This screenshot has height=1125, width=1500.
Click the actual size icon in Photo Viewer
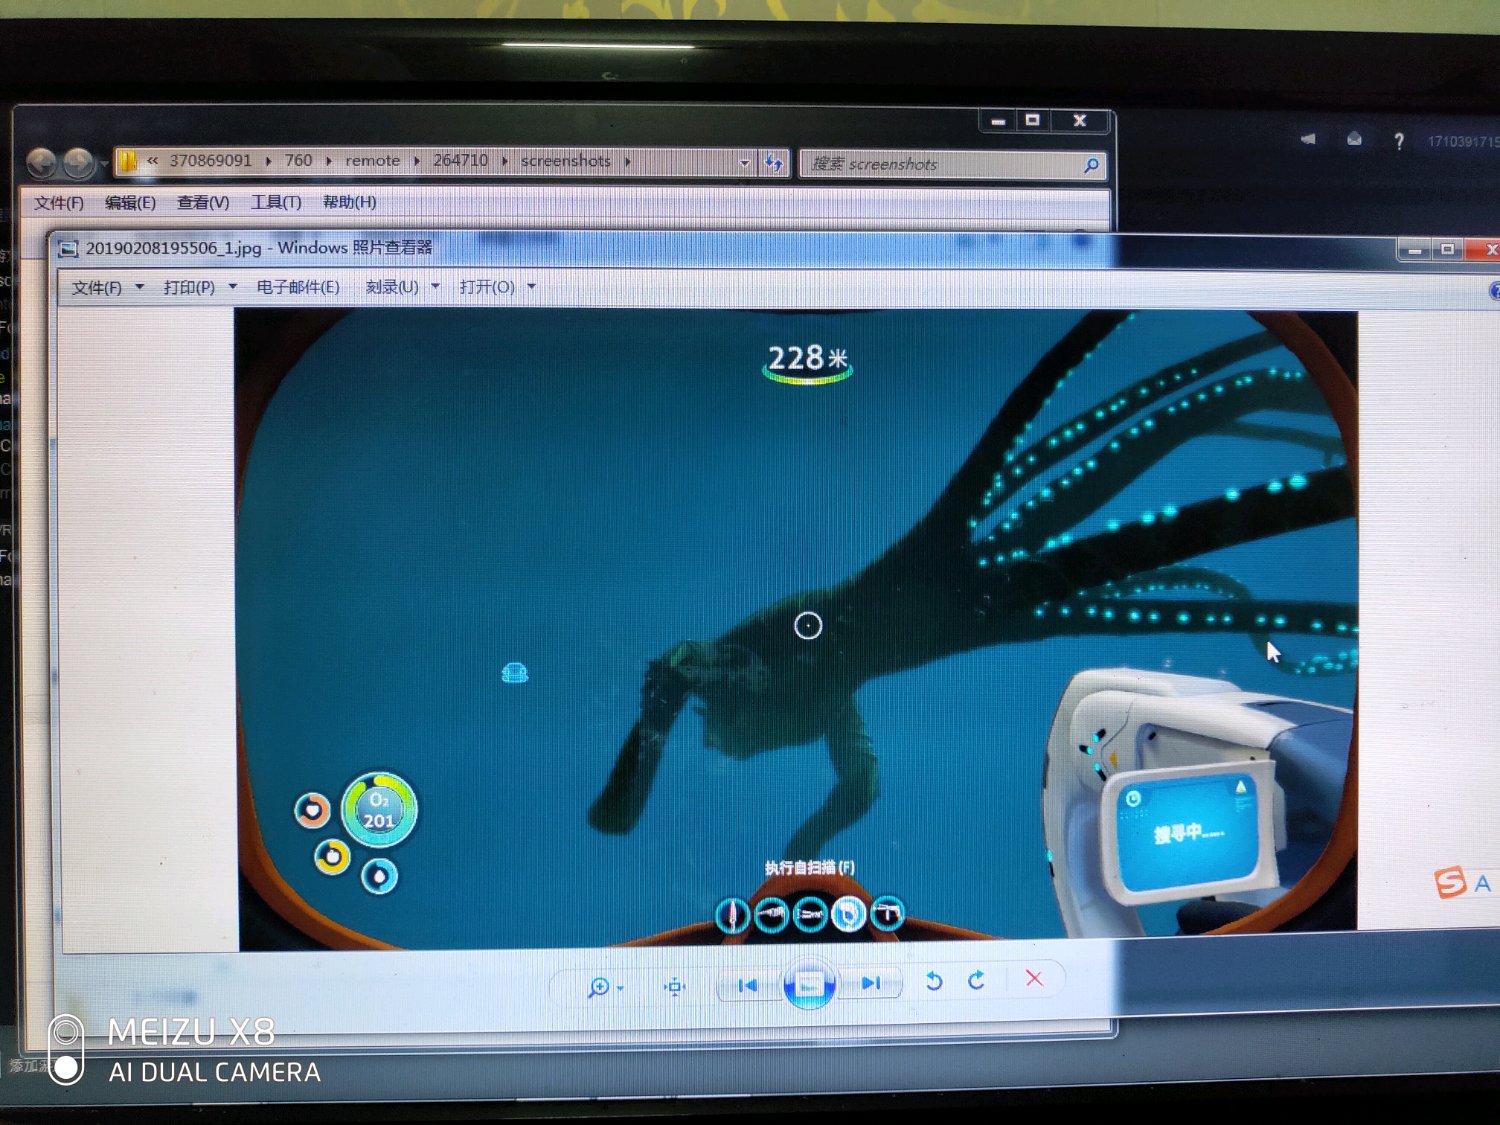(675, 986)
